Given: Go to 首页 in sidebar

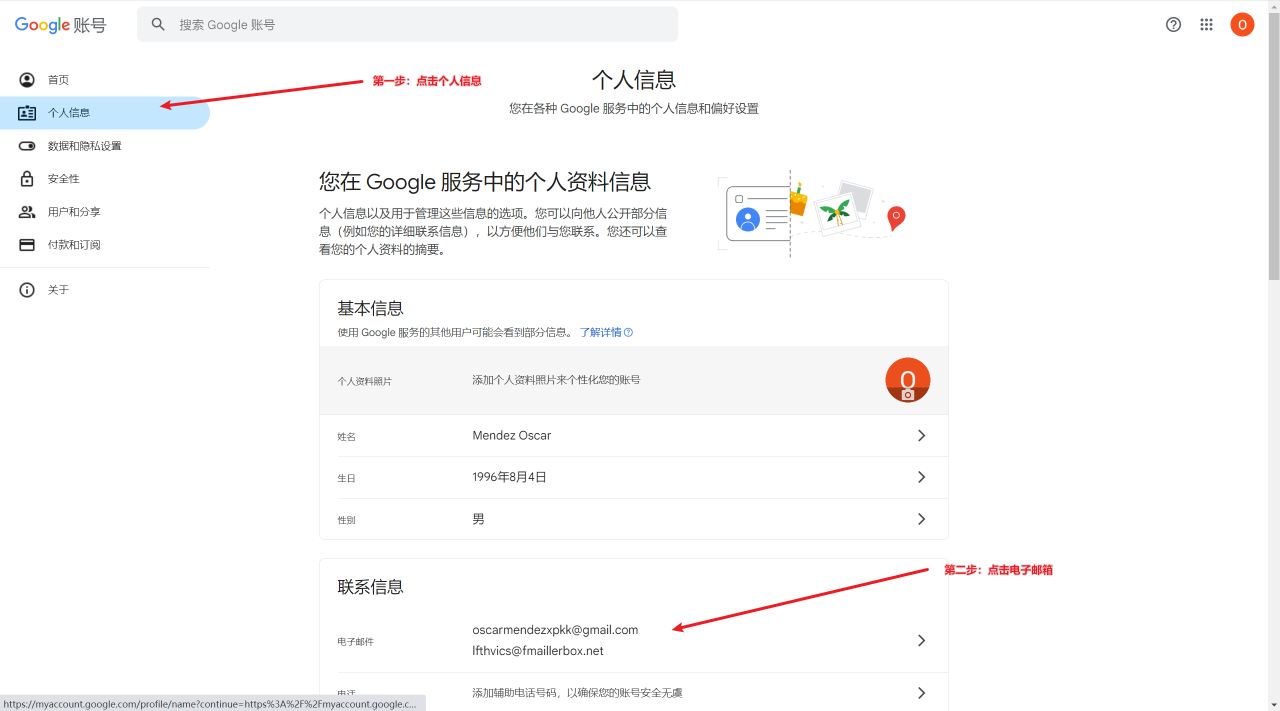Looking at the screenshot, I should (58, 80).
